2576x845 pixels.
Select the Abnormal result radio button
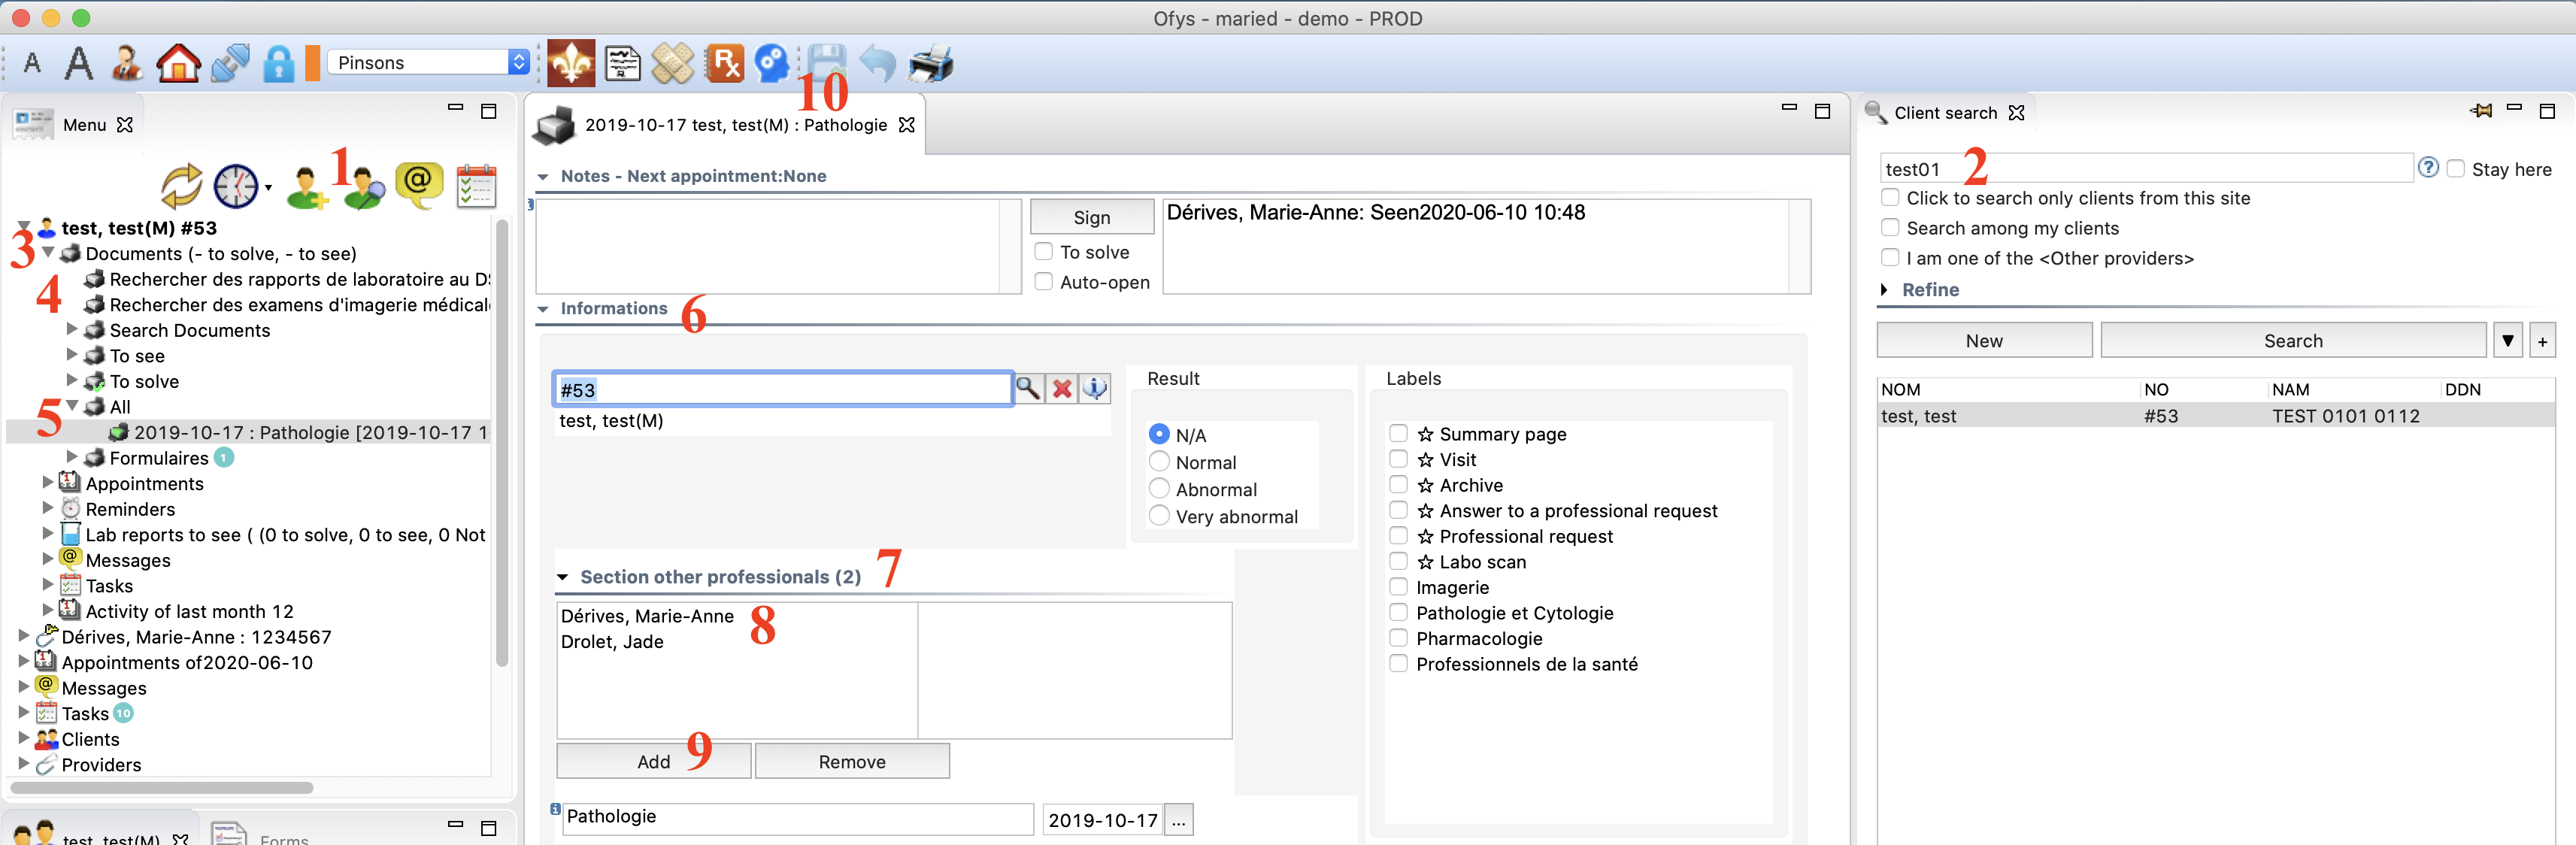point(1159,489)
